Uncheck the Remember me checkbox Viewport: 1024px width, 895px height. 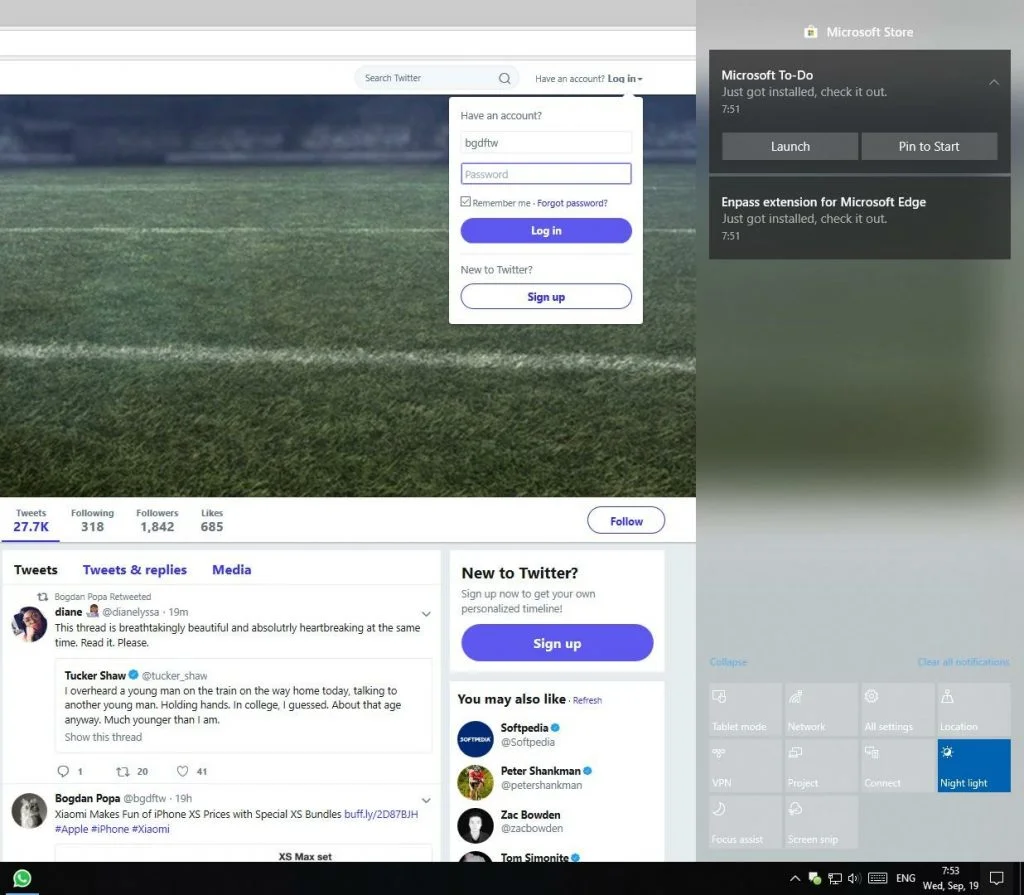[x=466, y=202]
